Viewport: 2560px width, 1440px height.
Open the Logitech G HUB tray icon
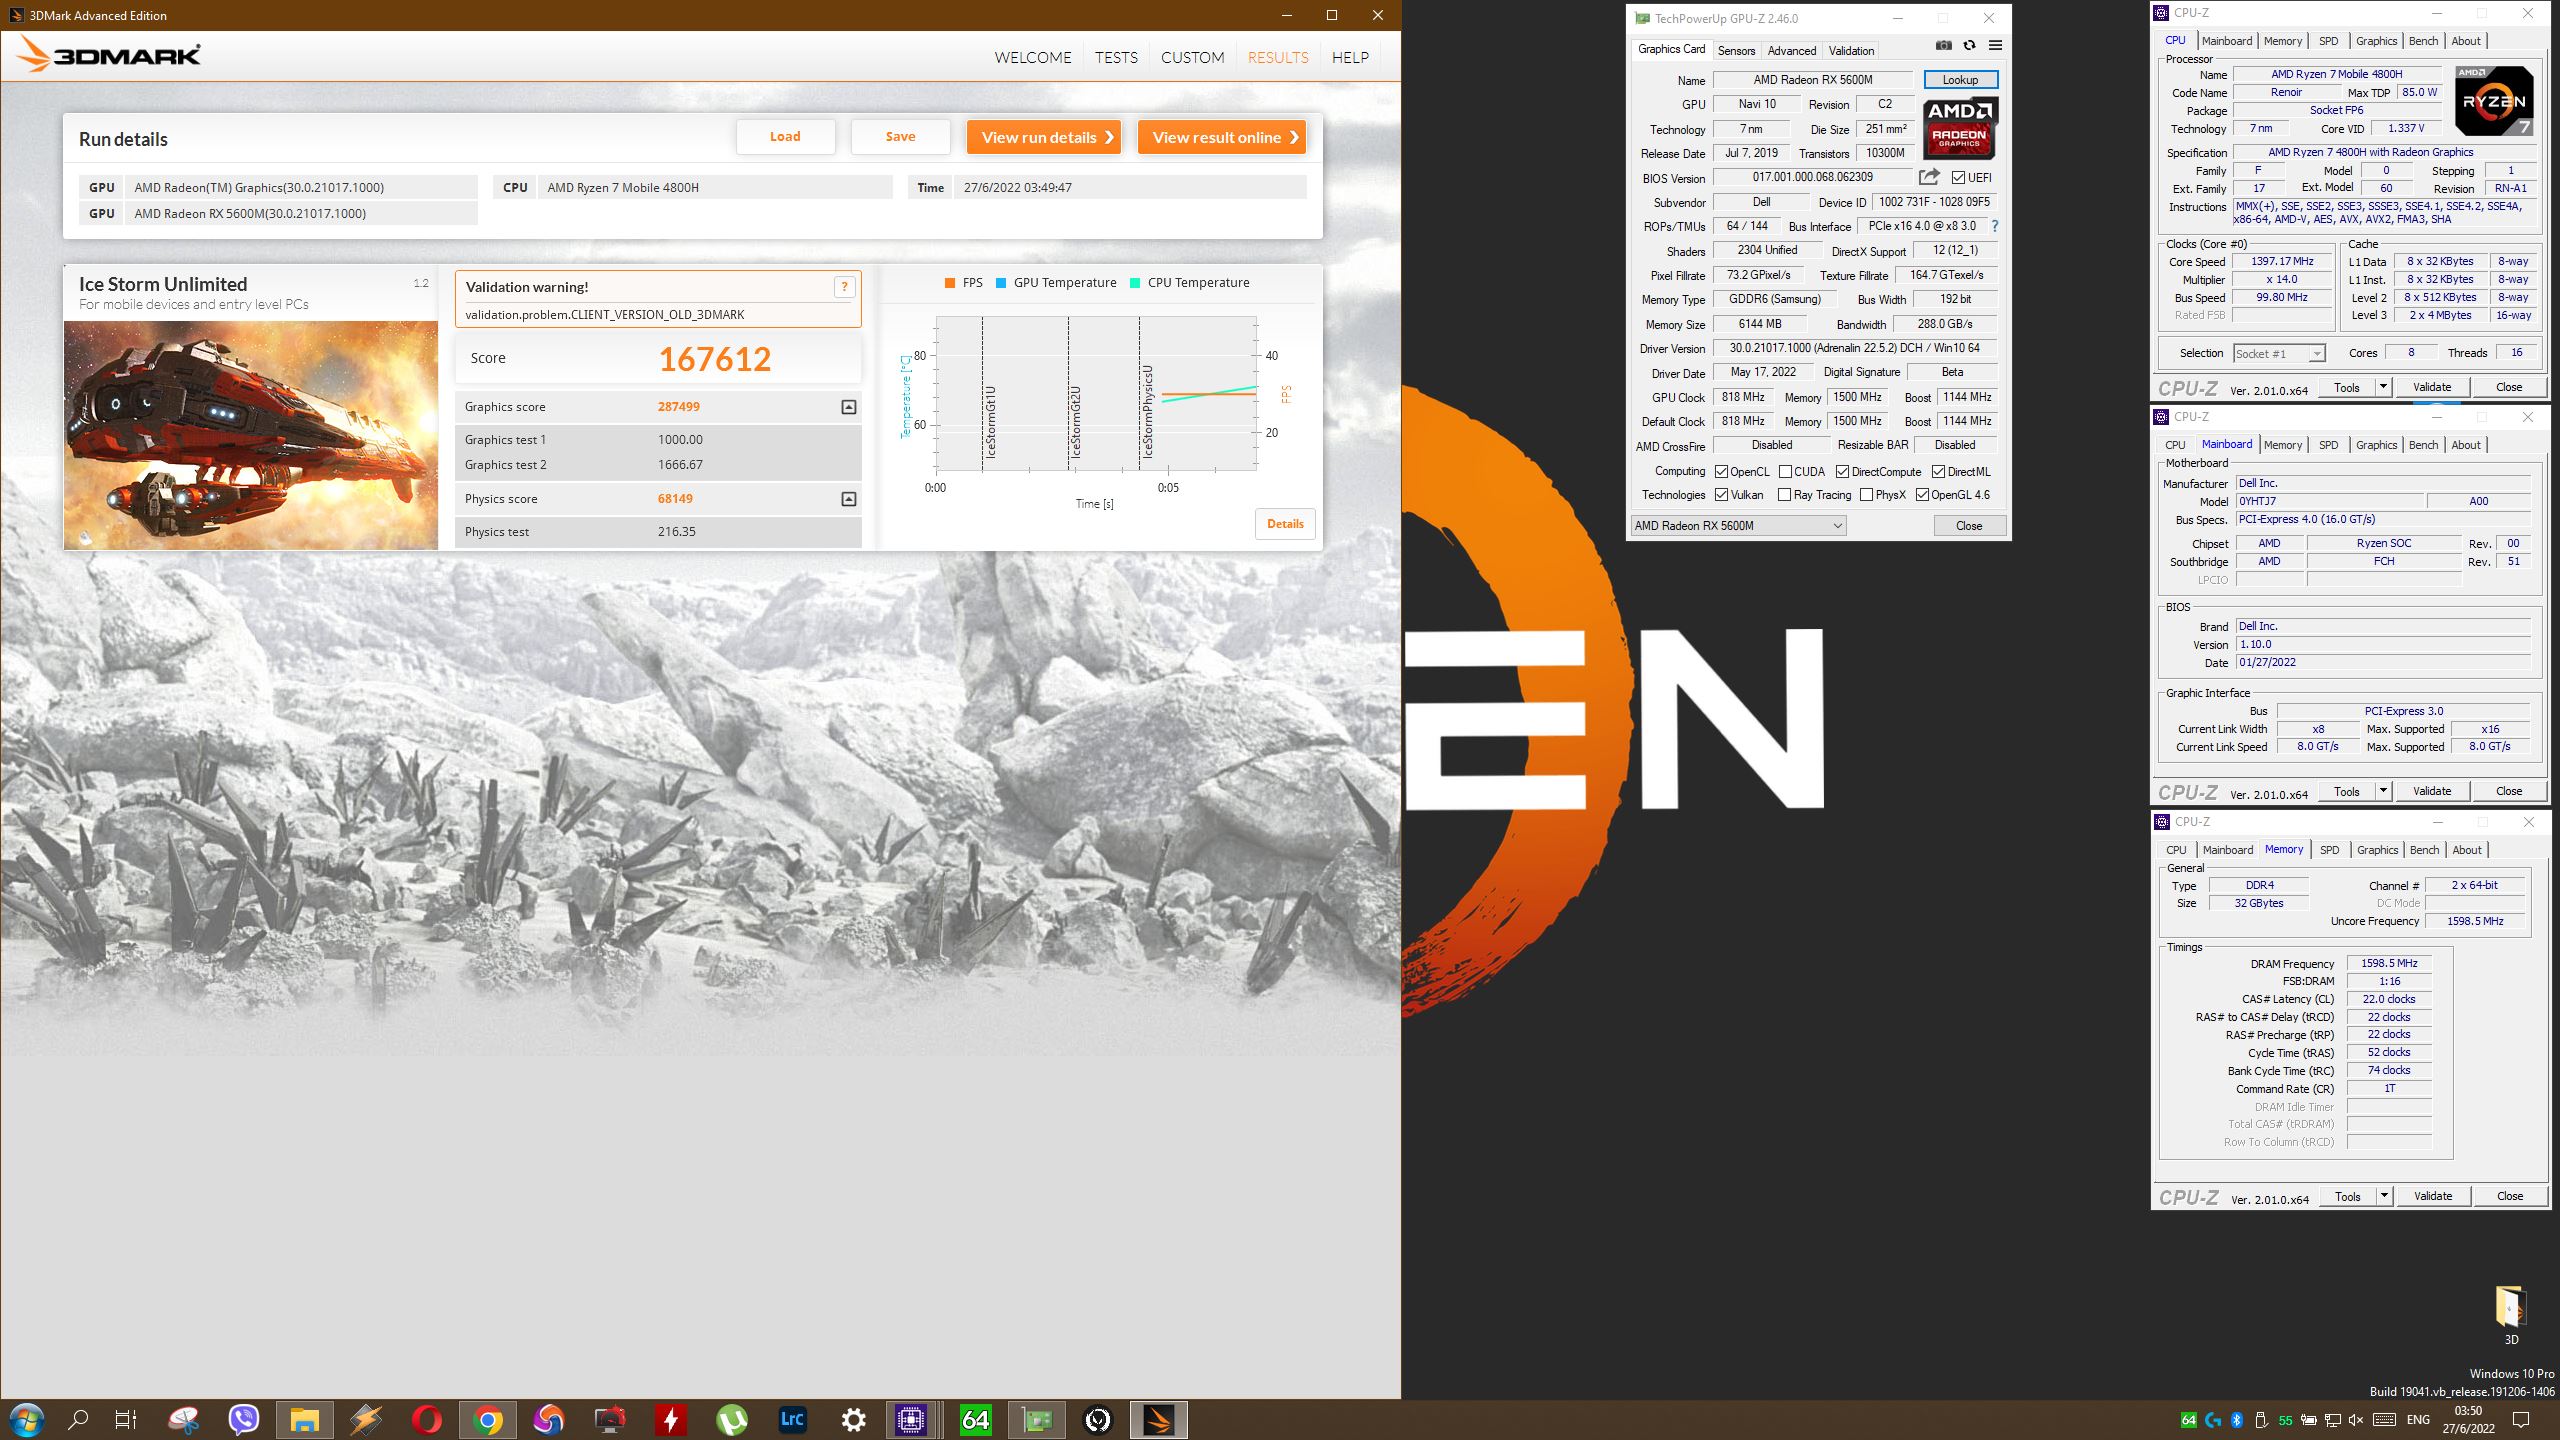(2213, 1420)
